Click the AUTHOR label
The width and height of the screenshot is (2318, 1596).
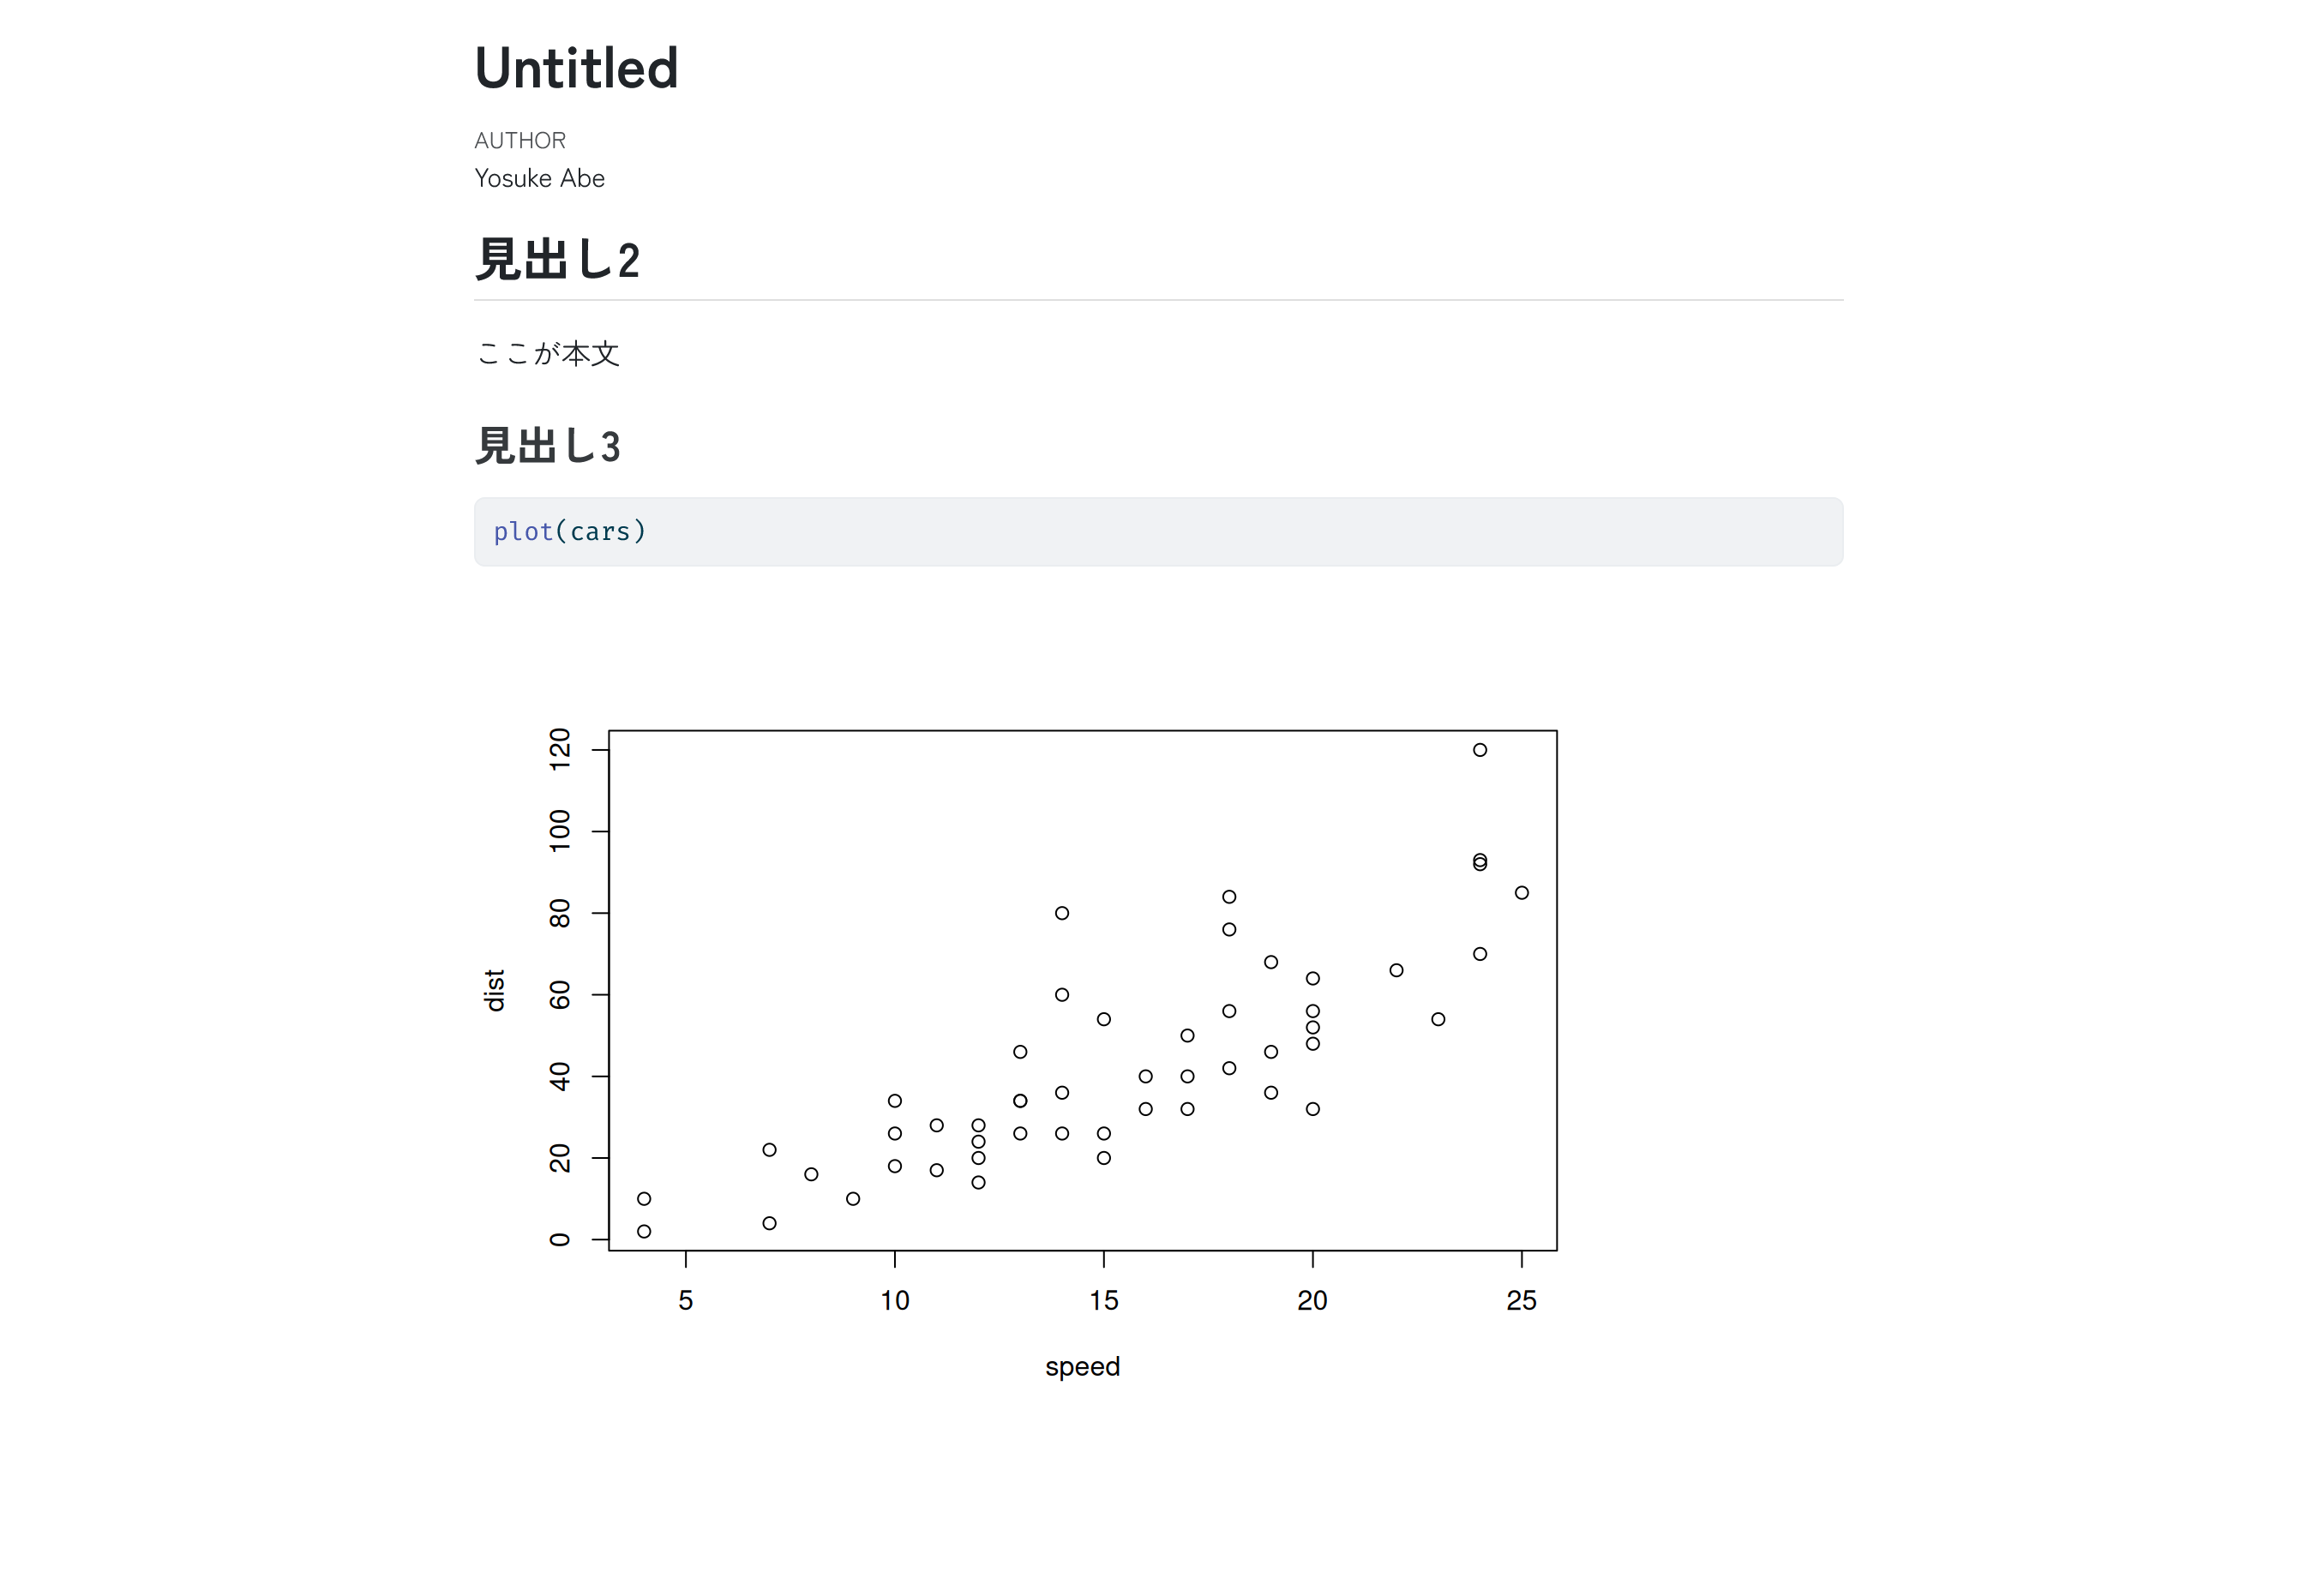click(x=520, y=140)
